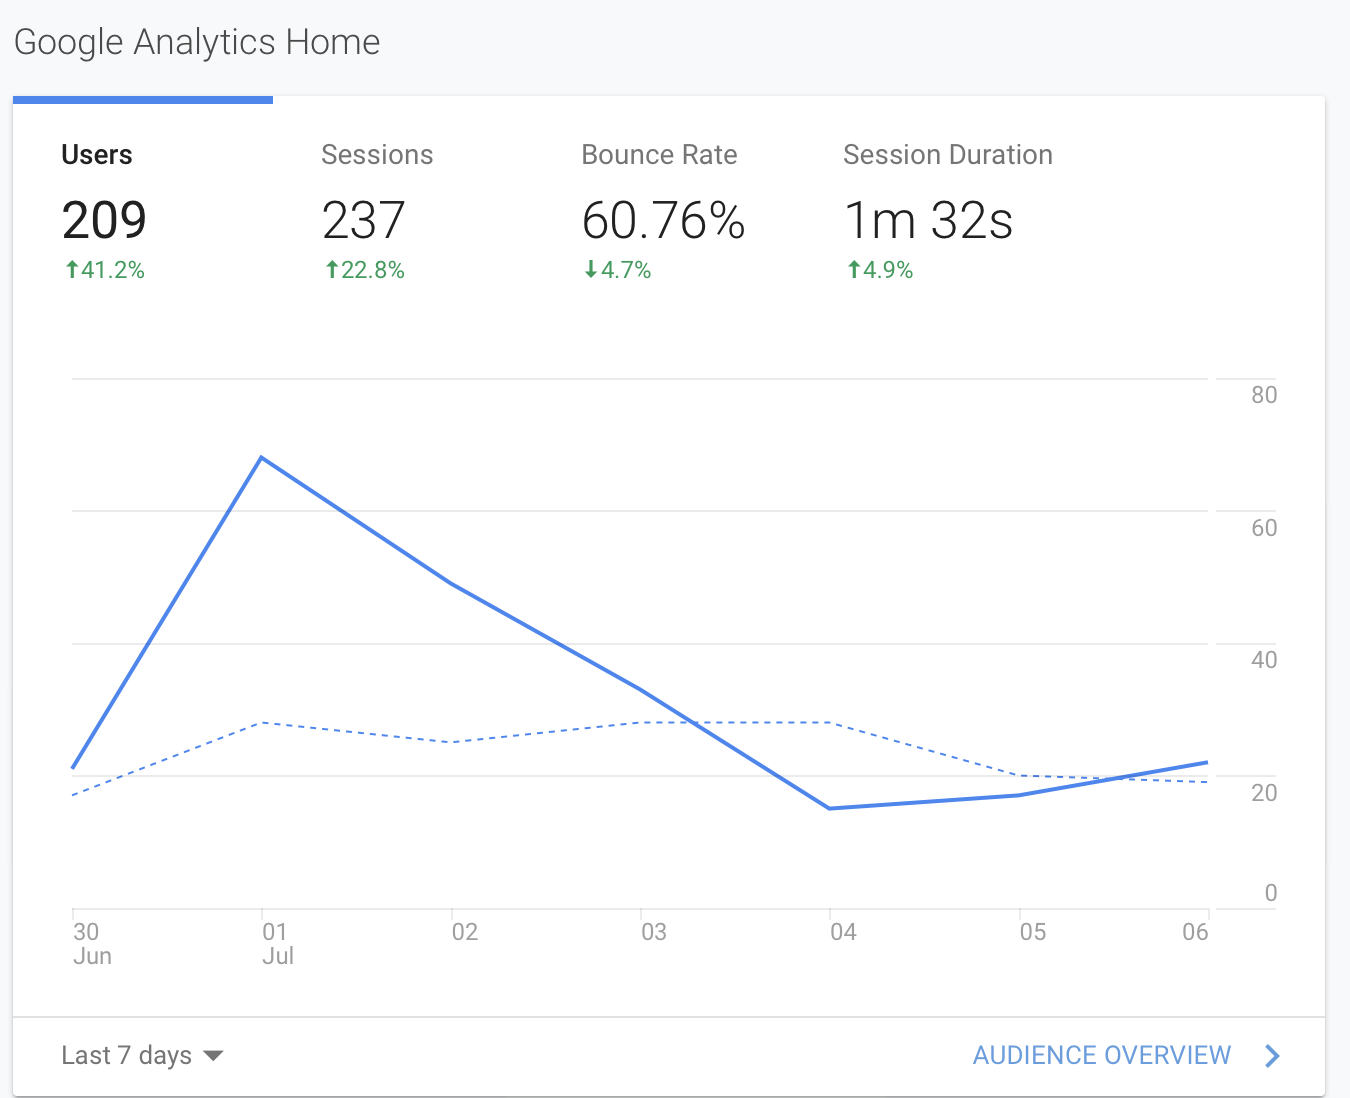Click the Google Analytics Home heading
Viewport: 1350px width, 1098px height.
[197, 43]
